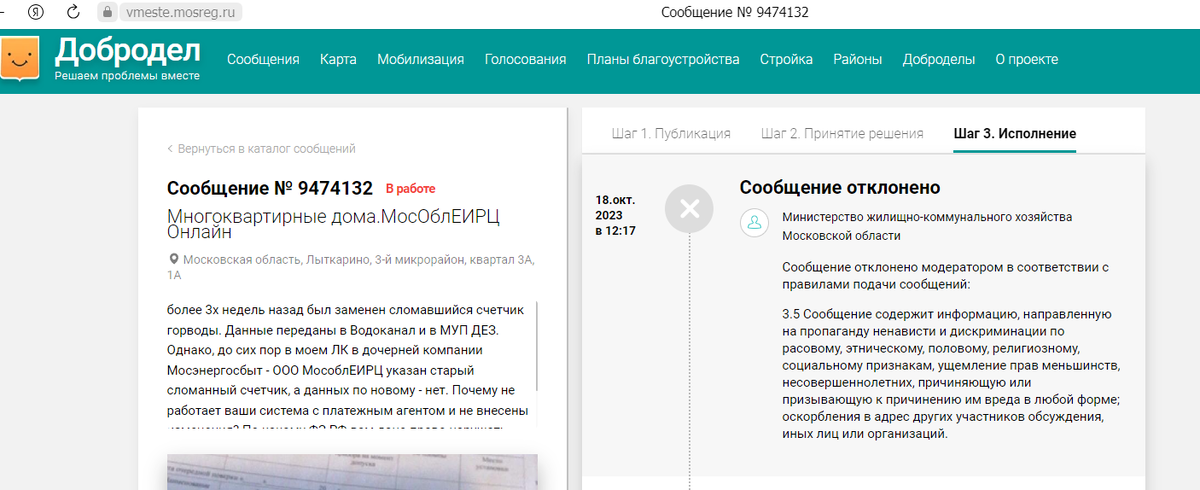
Task: Open the О проекте menu item
Action: point(1027,59)
